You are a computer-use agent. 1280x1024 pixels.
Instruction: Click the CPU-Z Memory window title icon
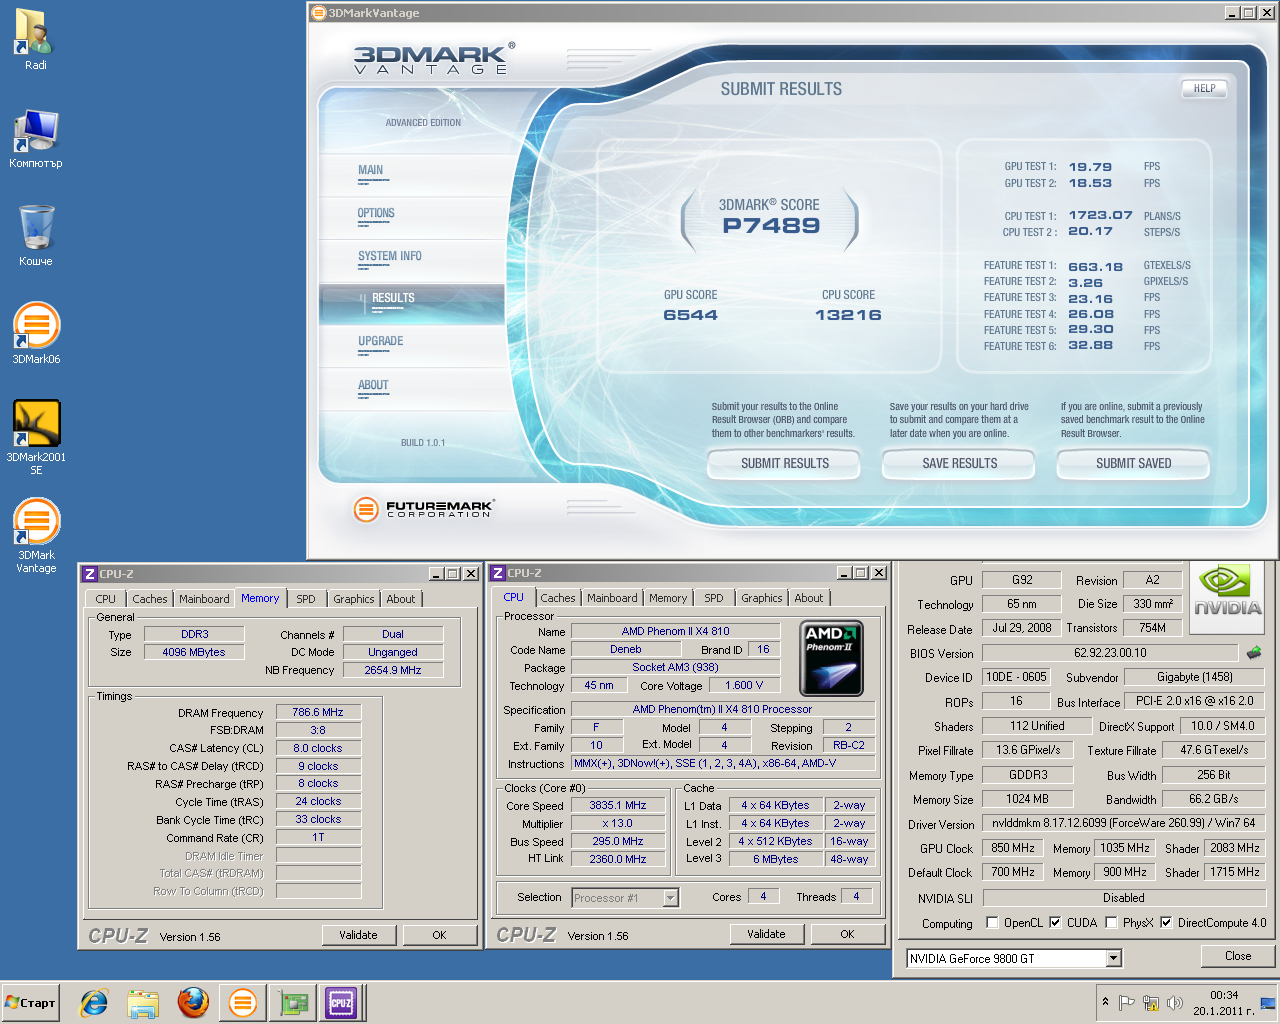[90, 574]
